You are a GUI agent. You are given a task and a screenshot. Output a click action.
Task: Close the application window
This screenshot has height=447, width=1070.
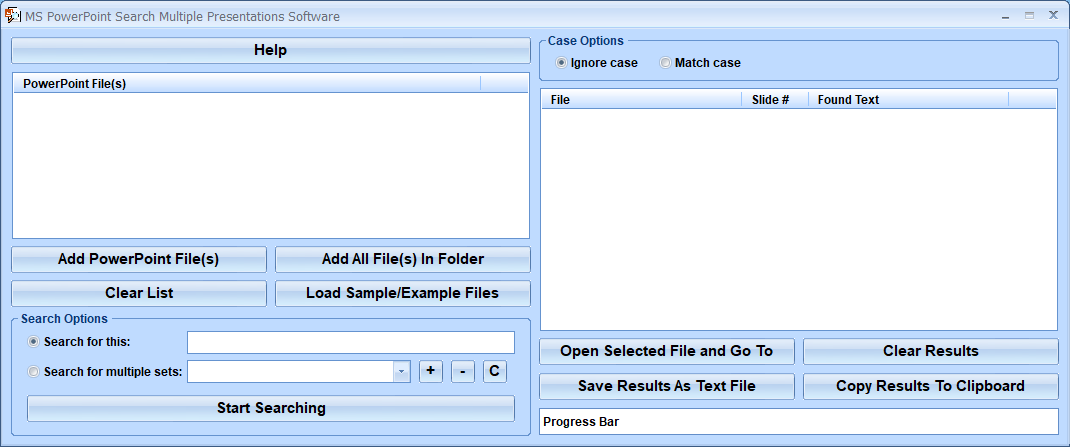[x=1053, y=15]
